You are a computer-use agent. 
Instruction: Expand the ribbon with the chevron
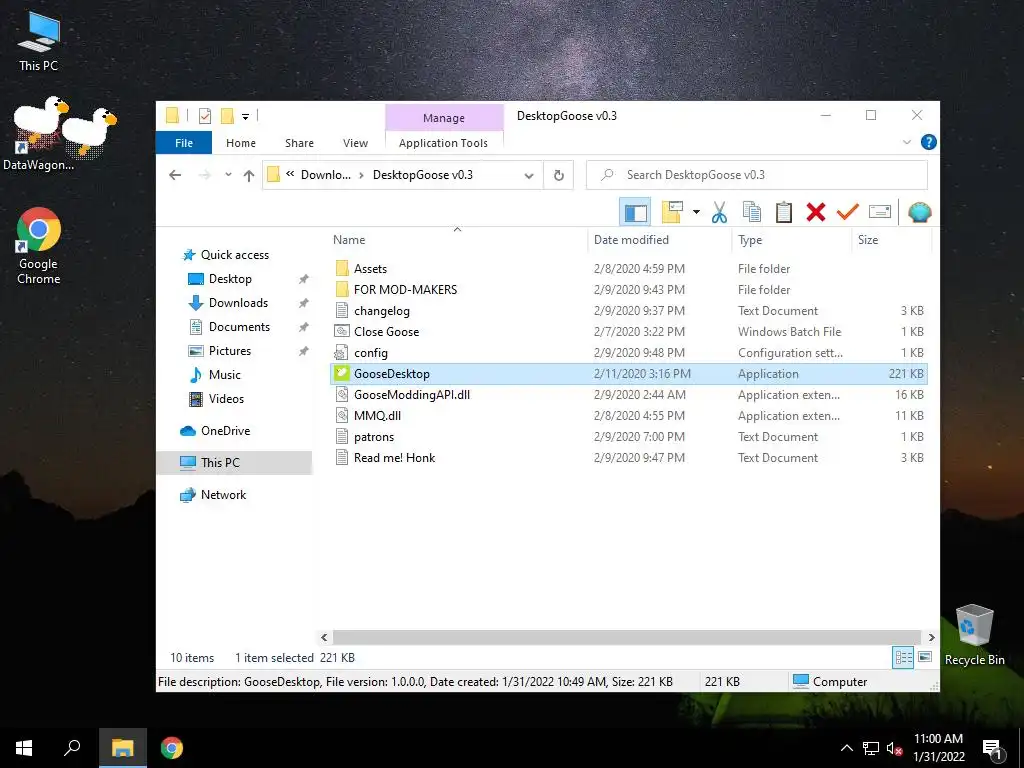click(x=906, y=142)
